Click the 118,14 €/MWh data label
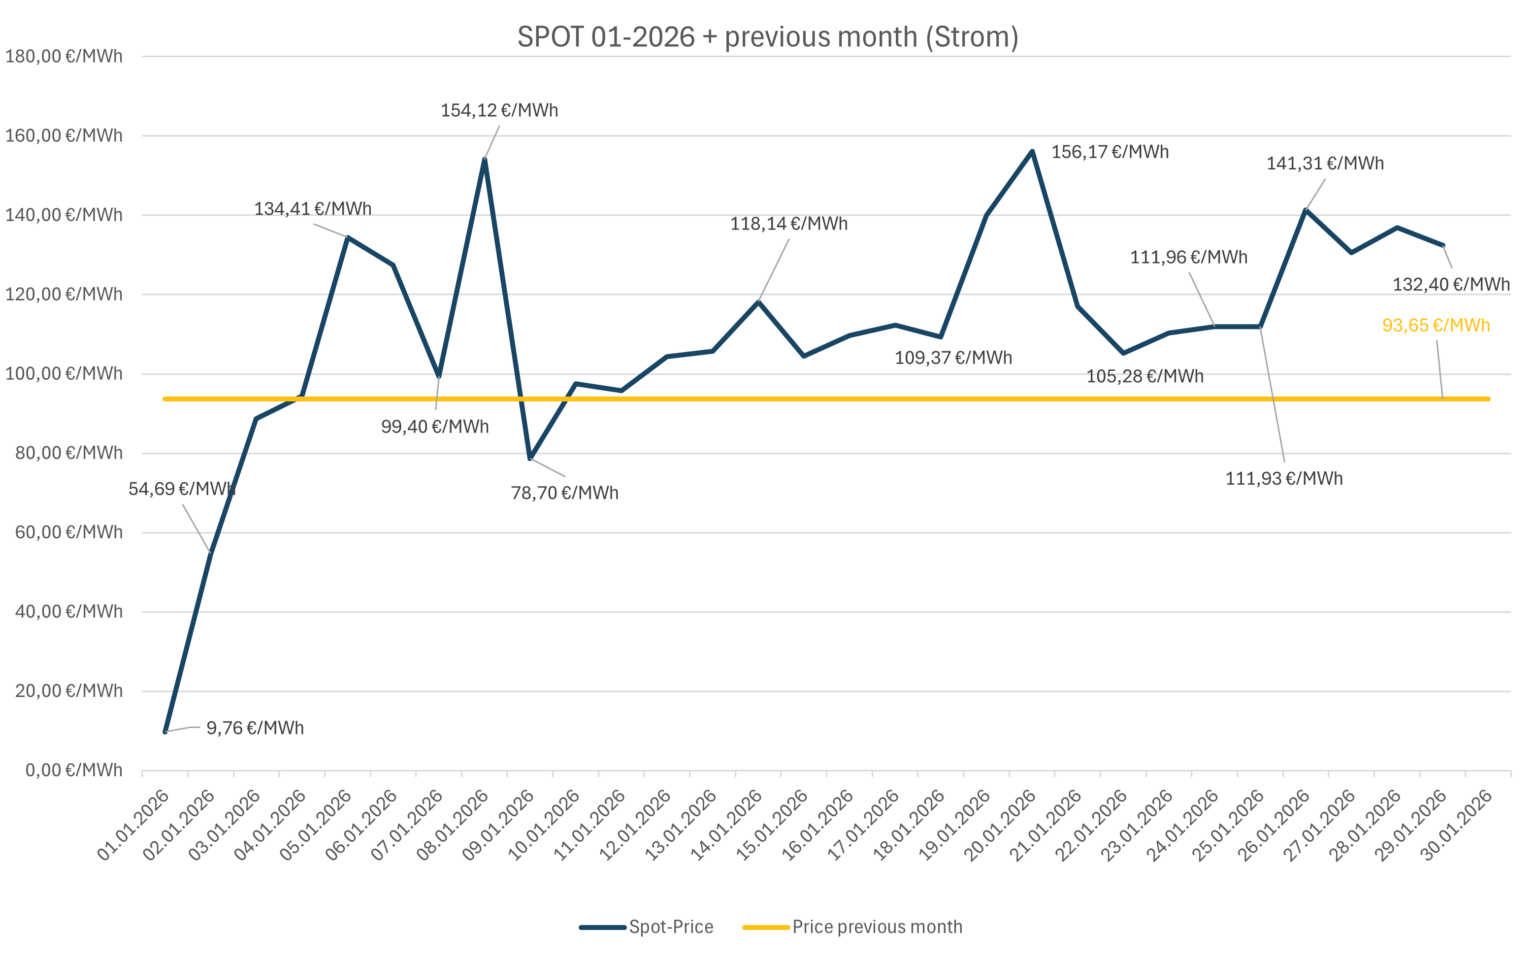Image resolution: width=1536 pixels, height=960 pixels. [788, 224]
